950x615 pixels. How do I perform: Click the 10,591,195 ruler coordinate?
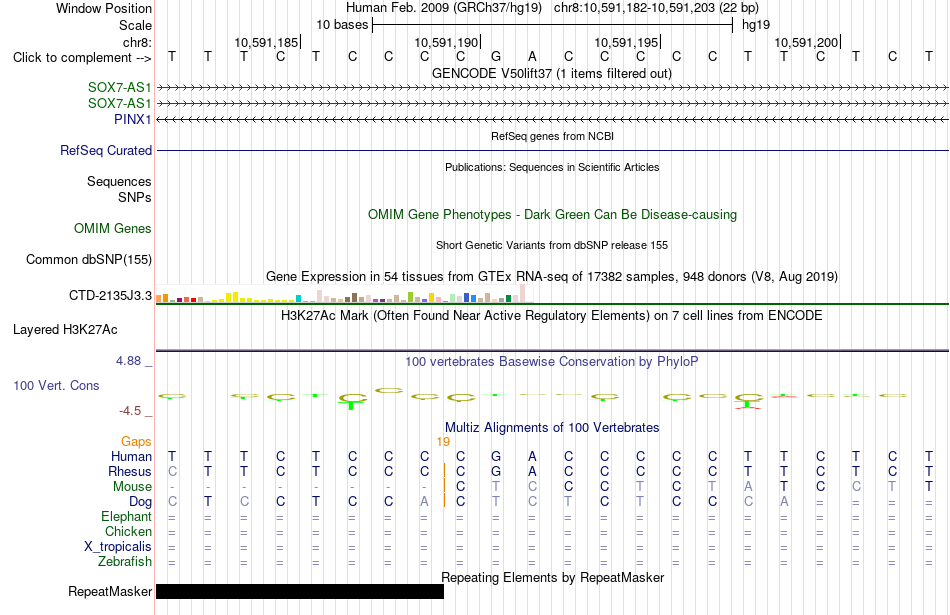pyautogui.click(x=626, y=42)
